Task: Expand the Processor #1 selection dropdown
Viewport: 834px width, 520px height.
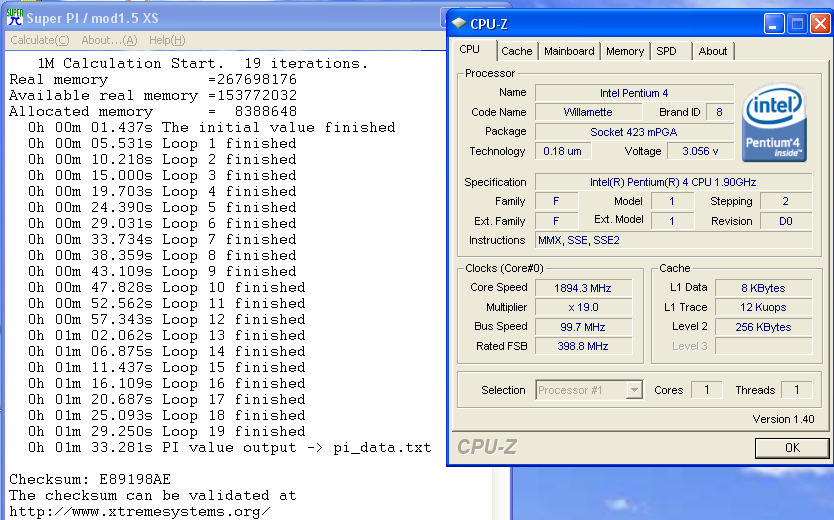Action: pos(633,390)
